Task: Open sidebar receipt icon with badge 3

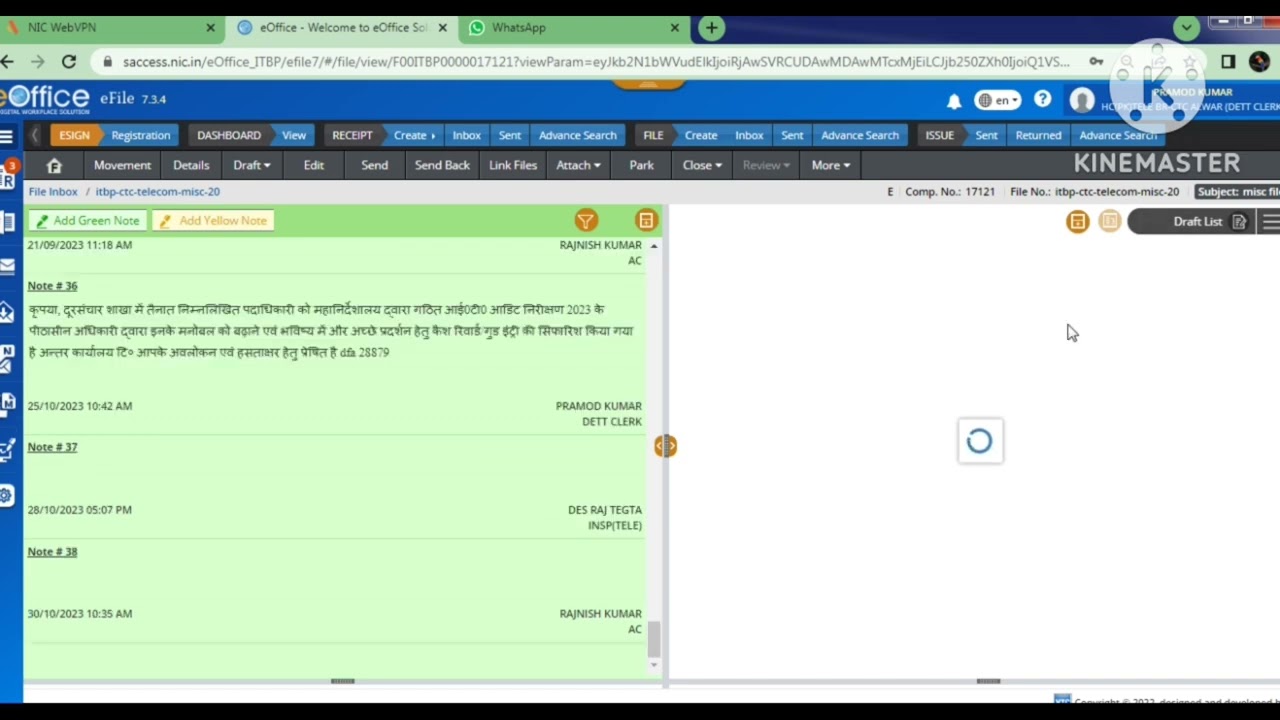Action: [7, 175]
